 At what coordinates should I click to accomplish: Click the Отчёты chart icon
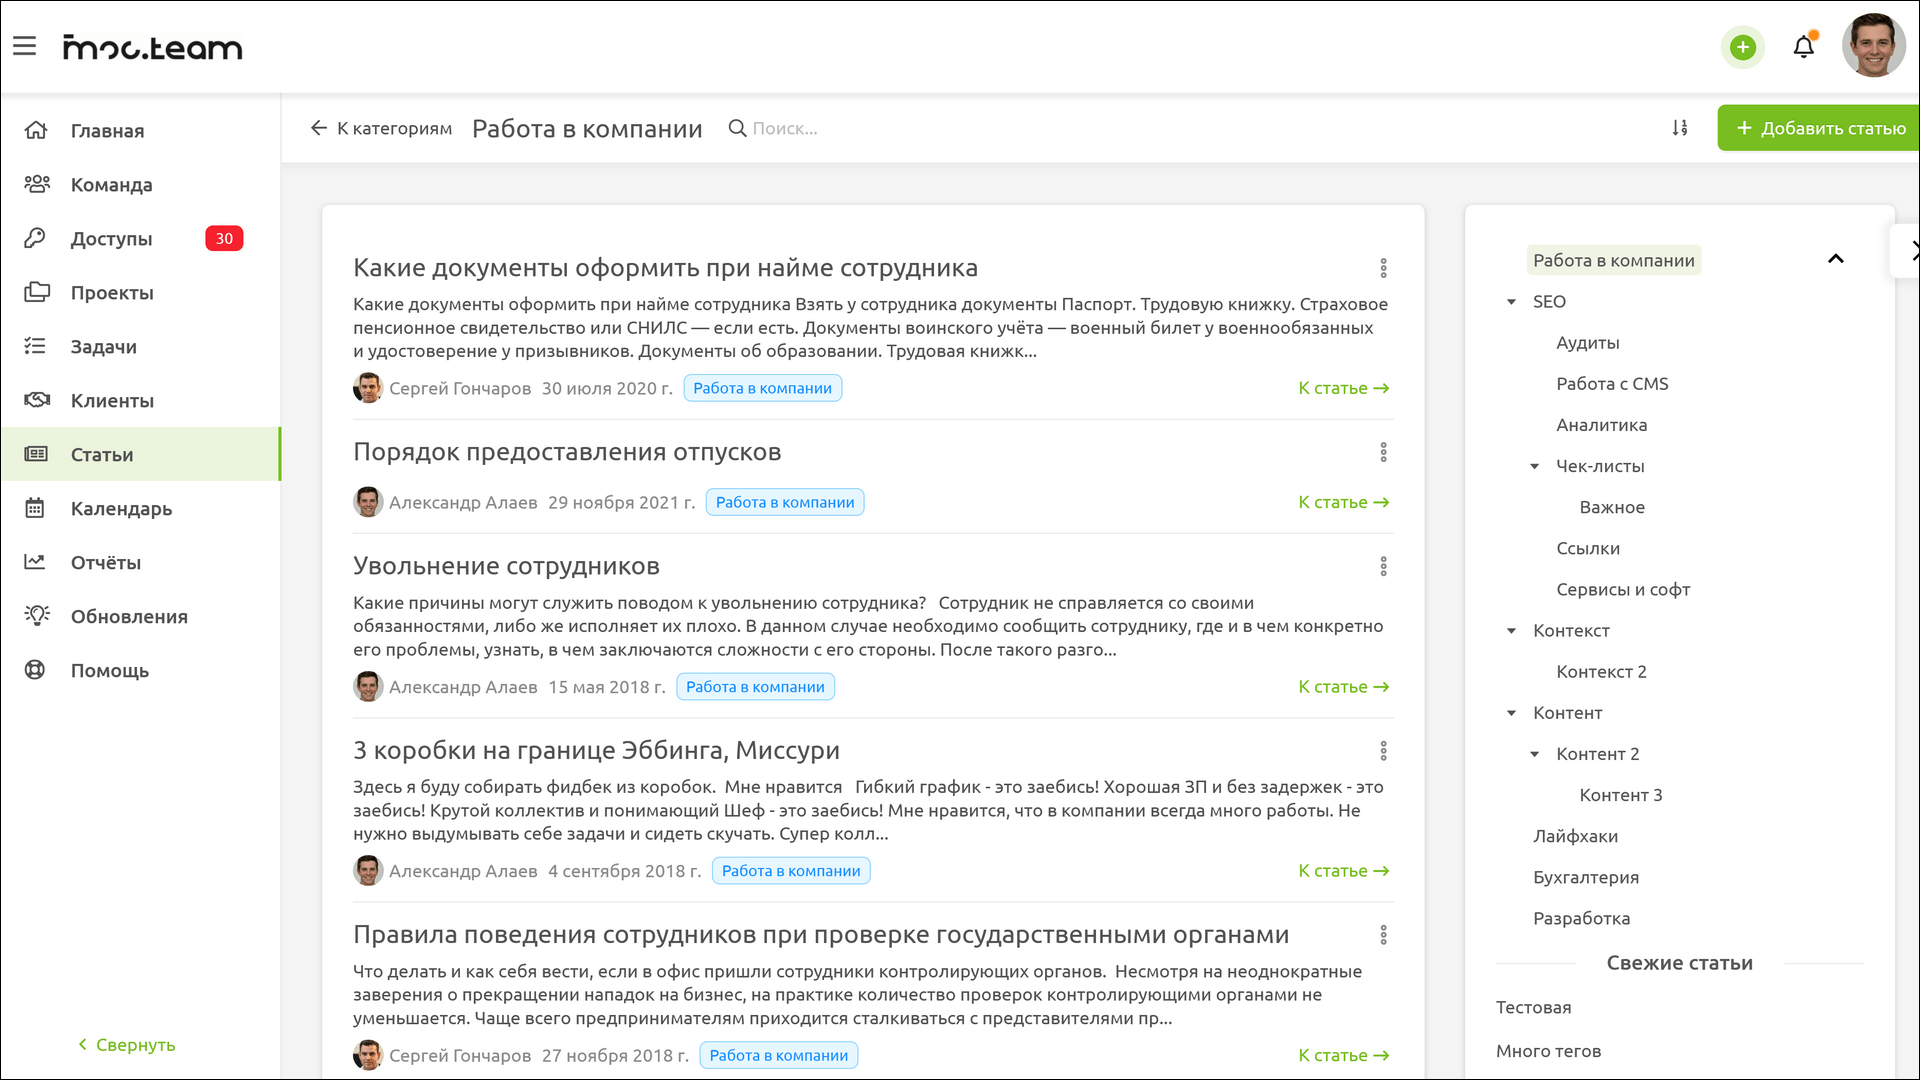pyautogui.click(x=35, y=562)
